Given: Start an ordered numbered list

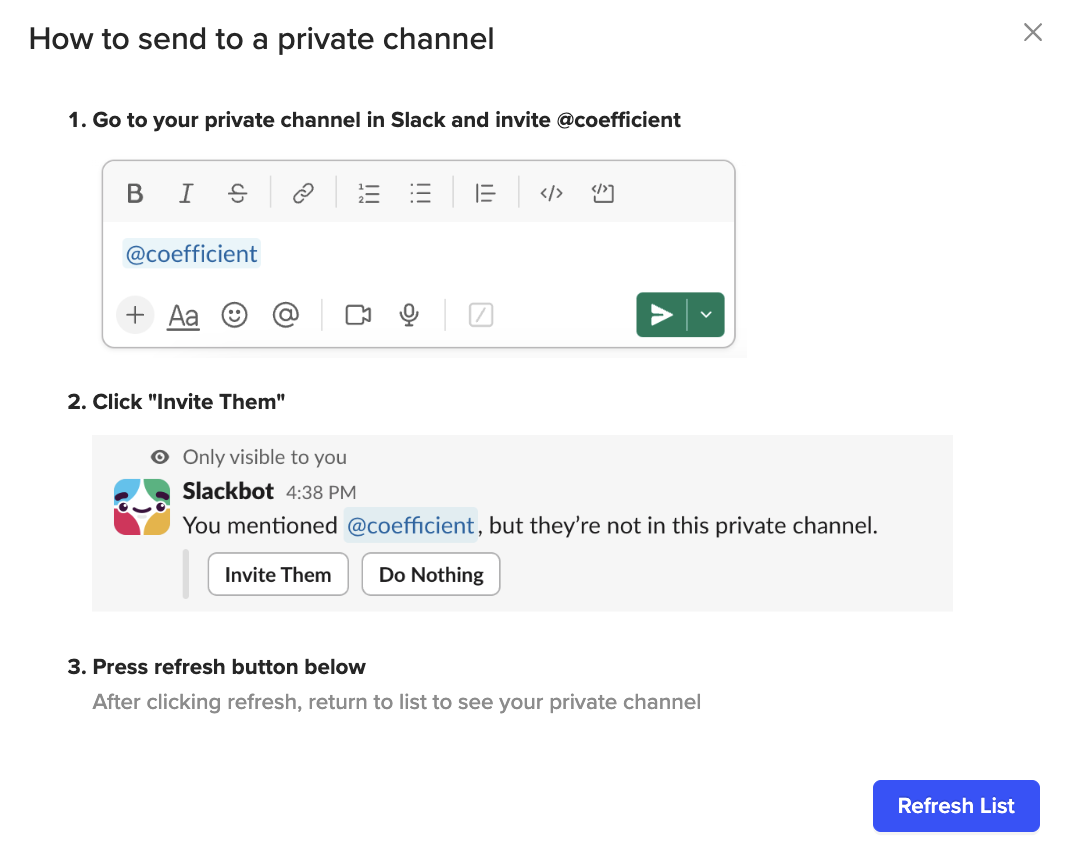Looking at the screenshot, I should [369, 194].
